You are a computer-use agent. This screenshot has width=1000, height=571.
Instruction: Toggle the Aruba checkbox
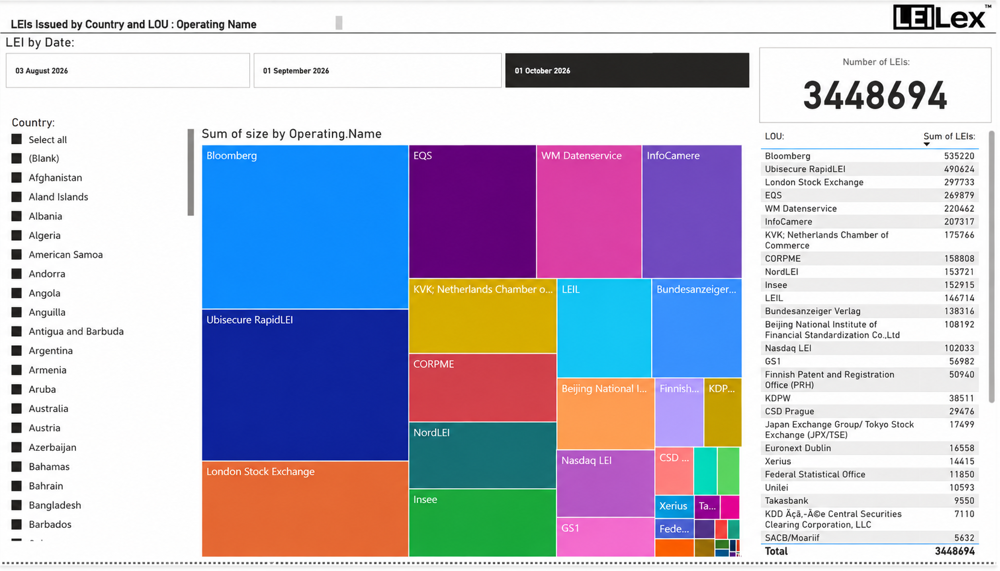[x=17, y=389]
